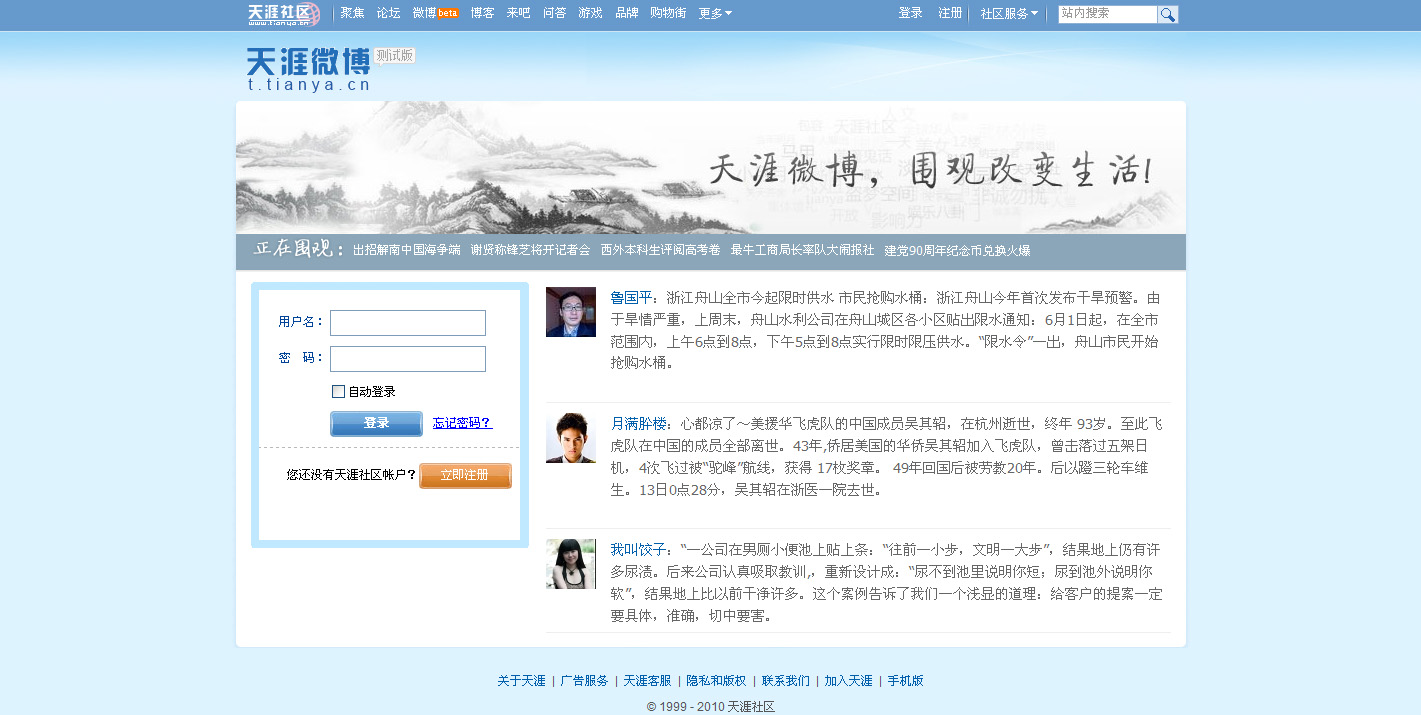
Task: Toggle the 自动登录 checkbox
Action: point(338,391)
